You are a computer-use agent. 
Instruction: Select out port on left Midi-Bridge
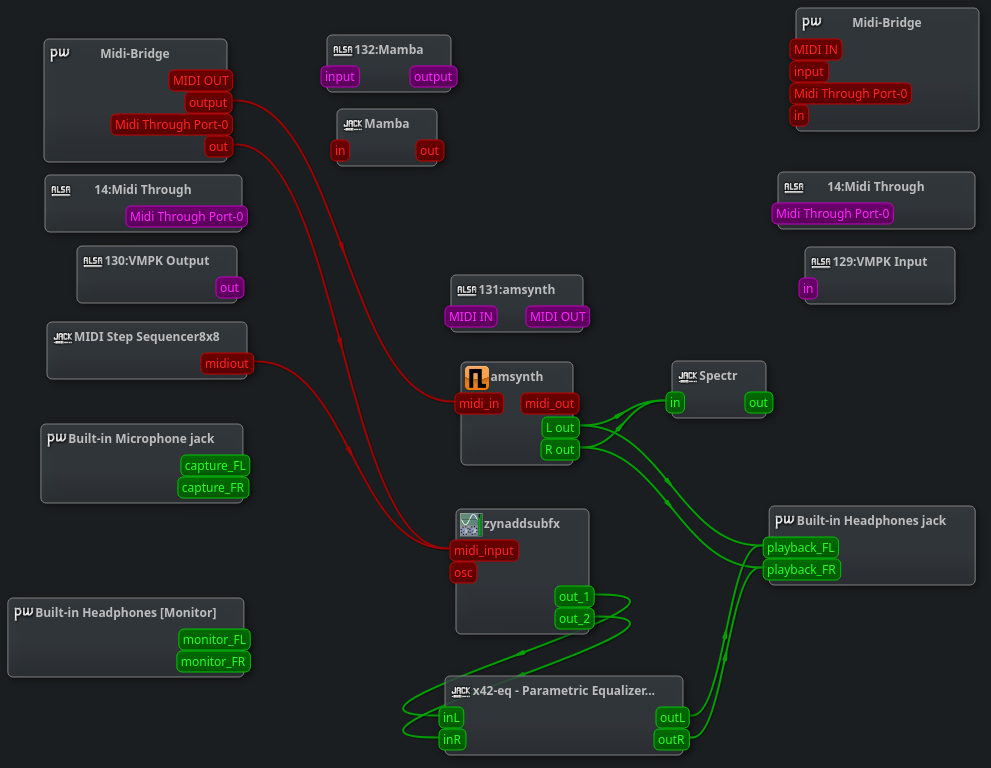(x=218, y=147)
